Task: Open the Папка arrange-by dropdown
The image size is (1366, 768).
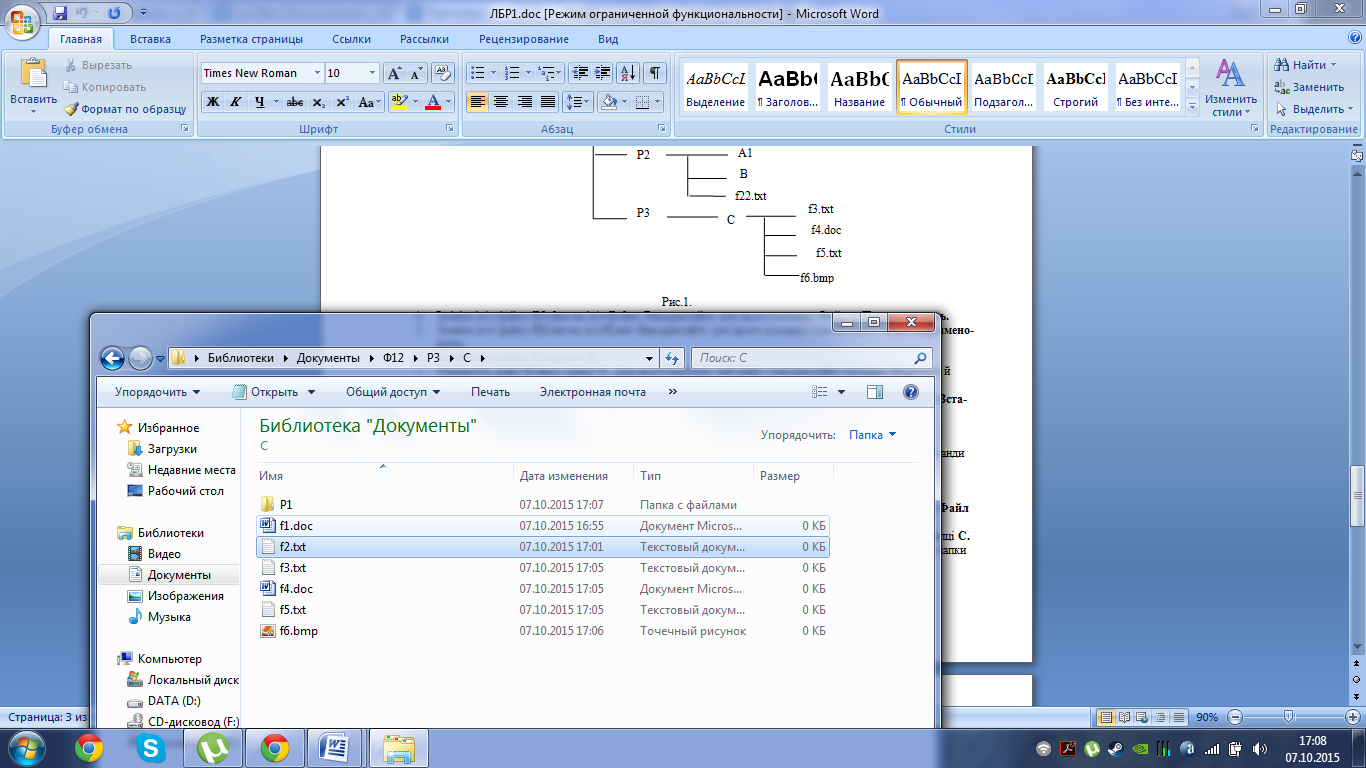Action: 872,435
